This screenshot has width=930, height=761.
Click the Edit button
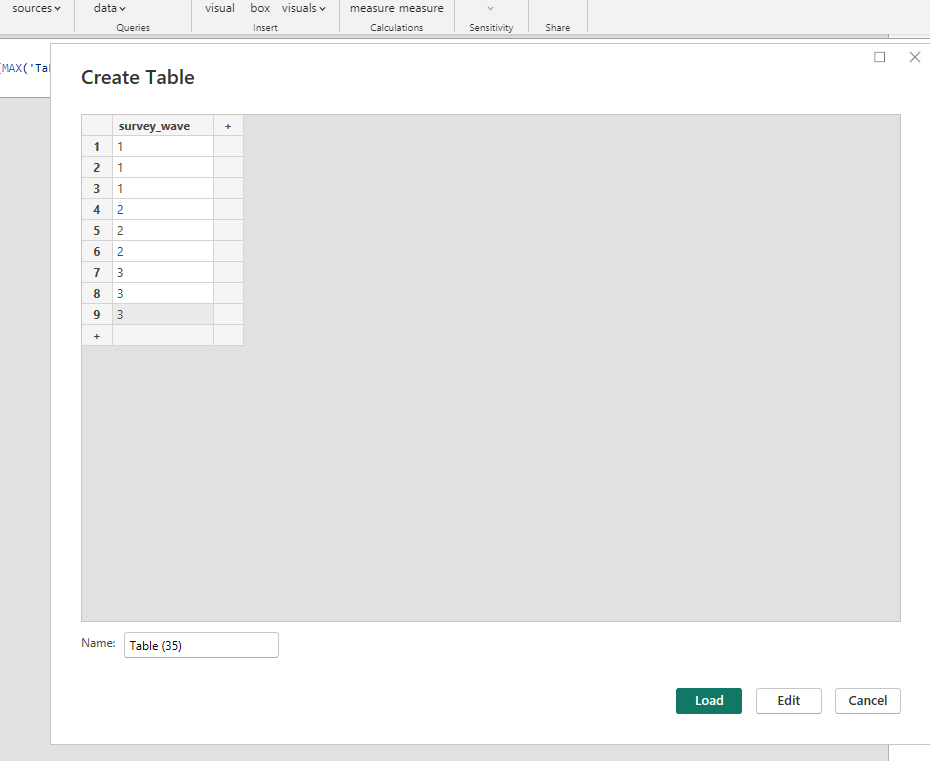coord(789,700)
